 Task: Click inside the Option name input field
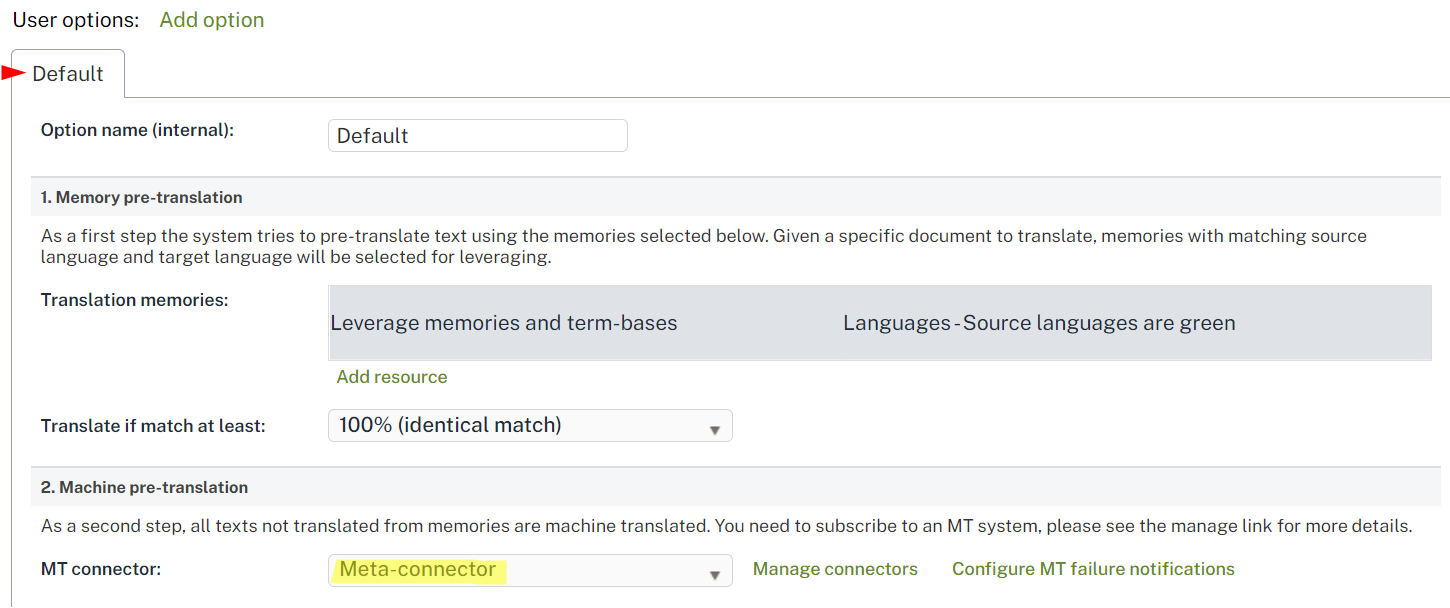477,135
